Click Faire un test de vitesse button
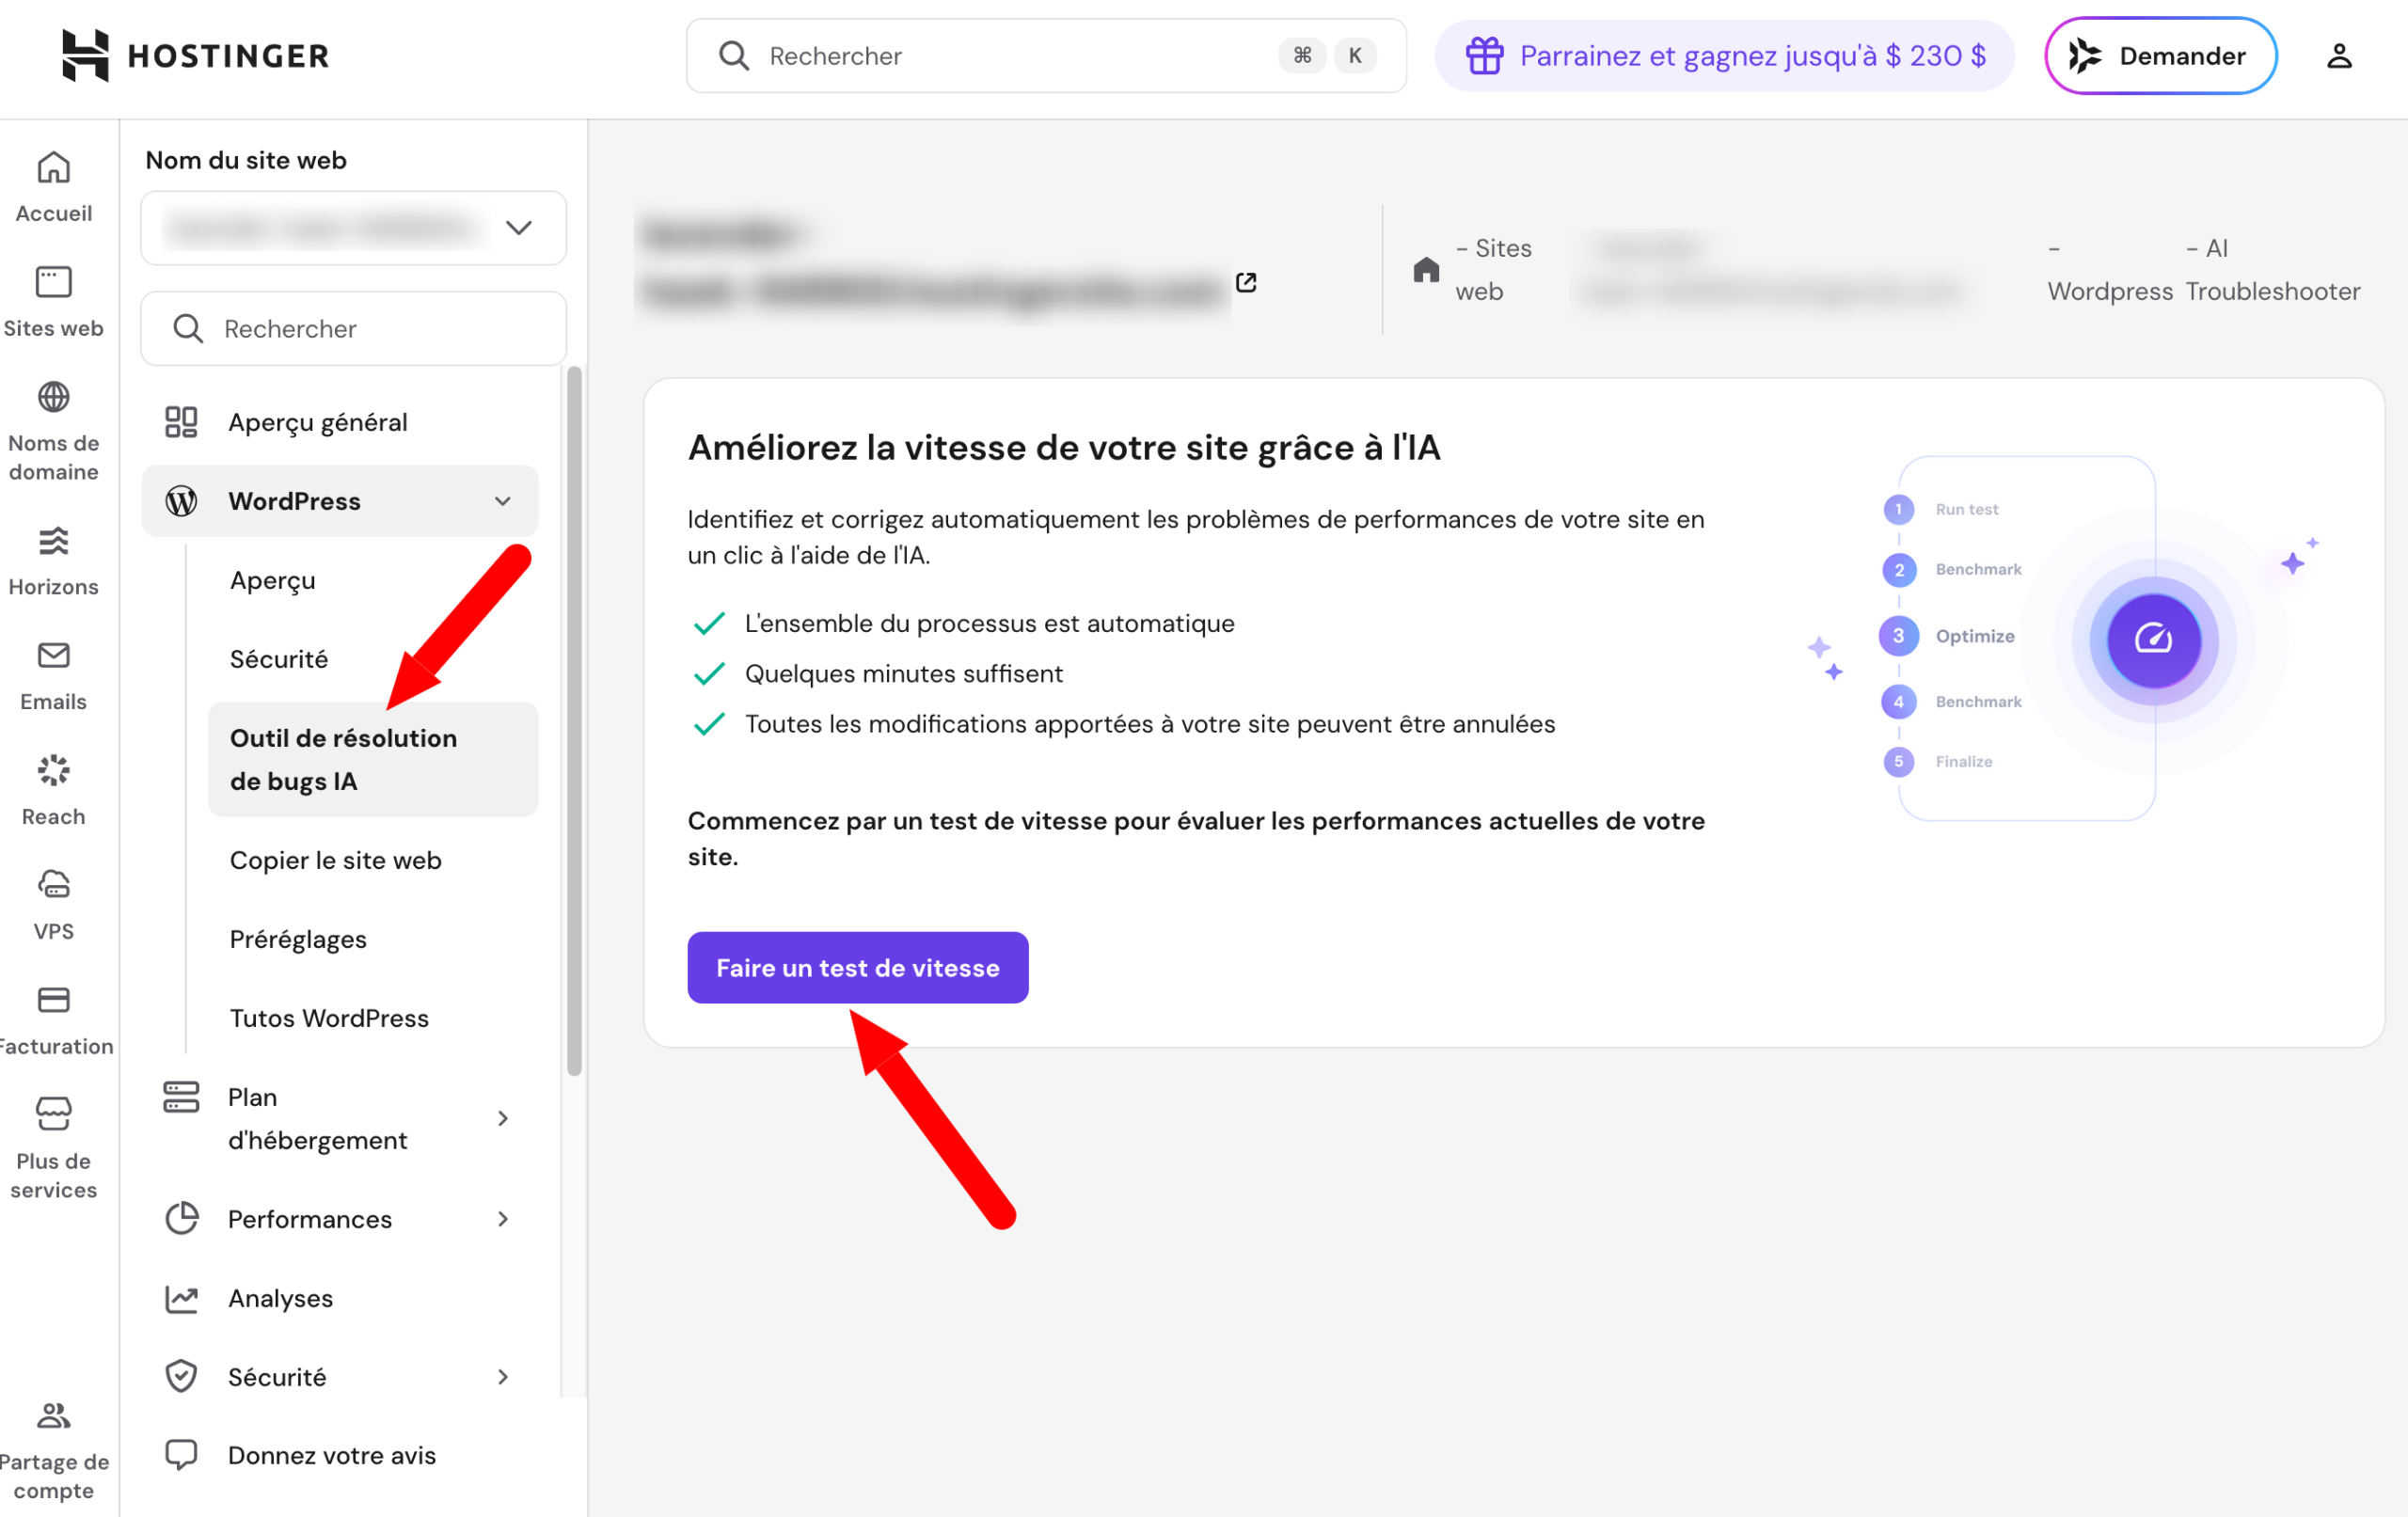Screen dimensions: 2408x1517 (858, 968)
